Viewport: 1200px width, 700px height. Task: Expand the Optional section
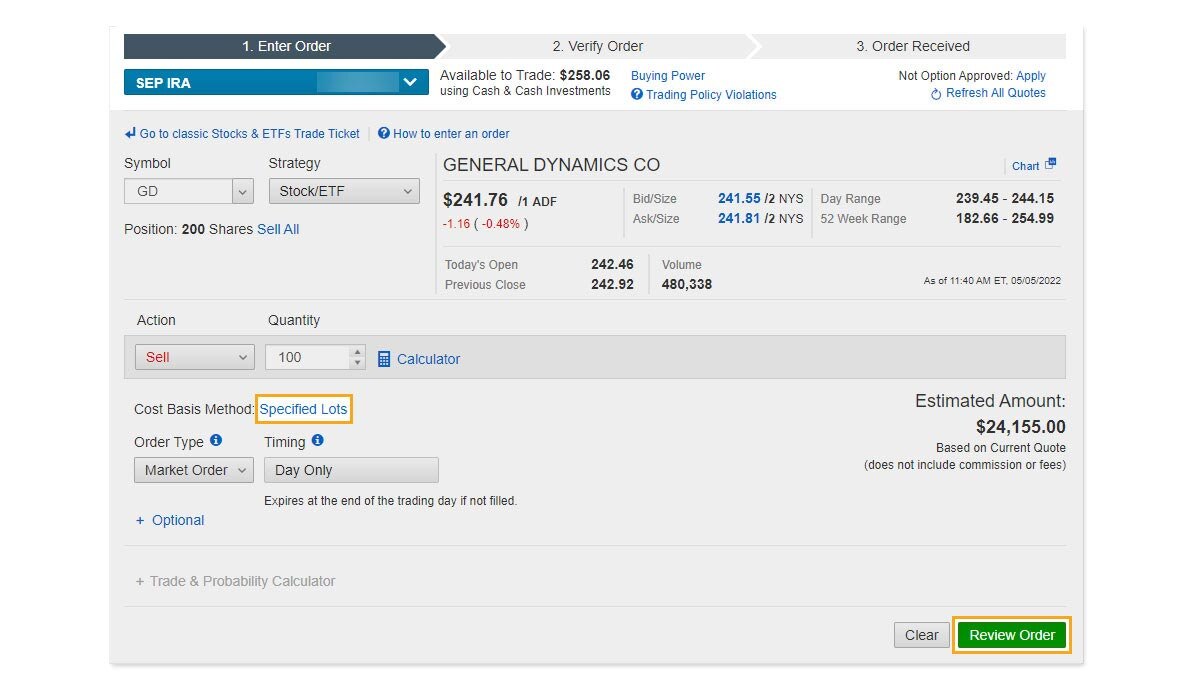(170, 520)
